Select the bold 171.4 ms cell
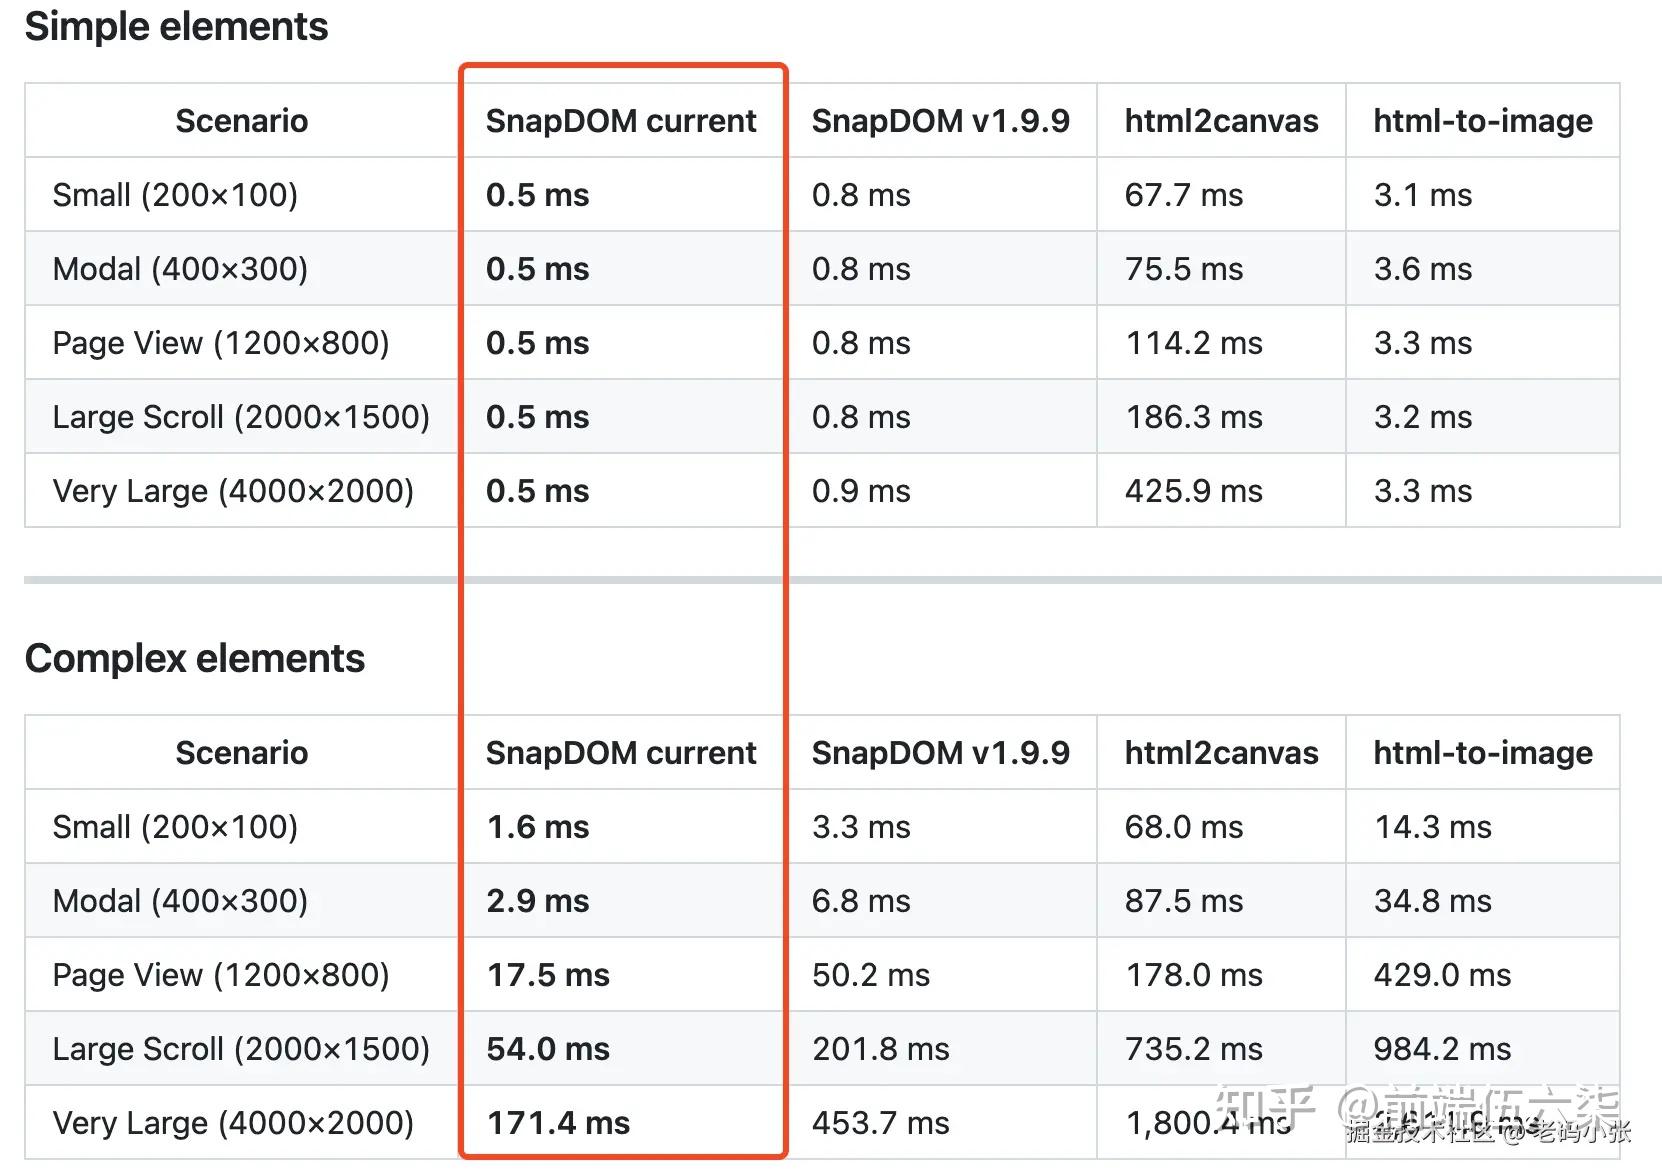Image resolution: width=1662 pixels, height=1176 pixels. click(558, 1123)
